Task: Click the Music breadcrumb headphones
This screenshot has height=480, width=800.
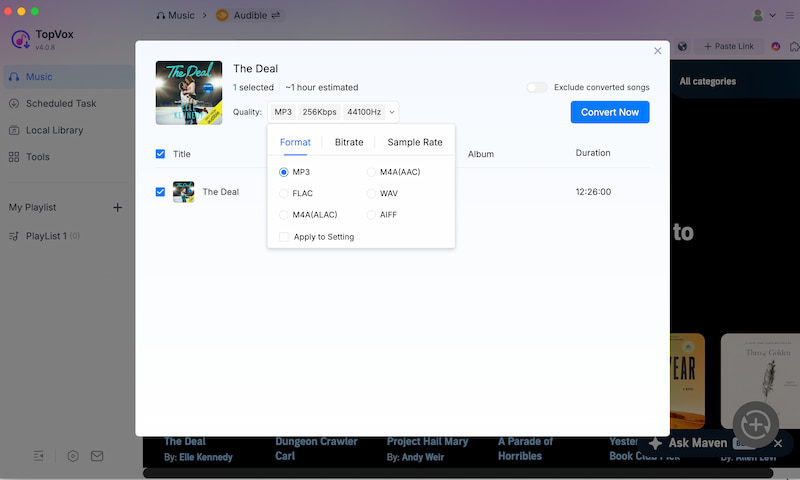Action: 161,15
